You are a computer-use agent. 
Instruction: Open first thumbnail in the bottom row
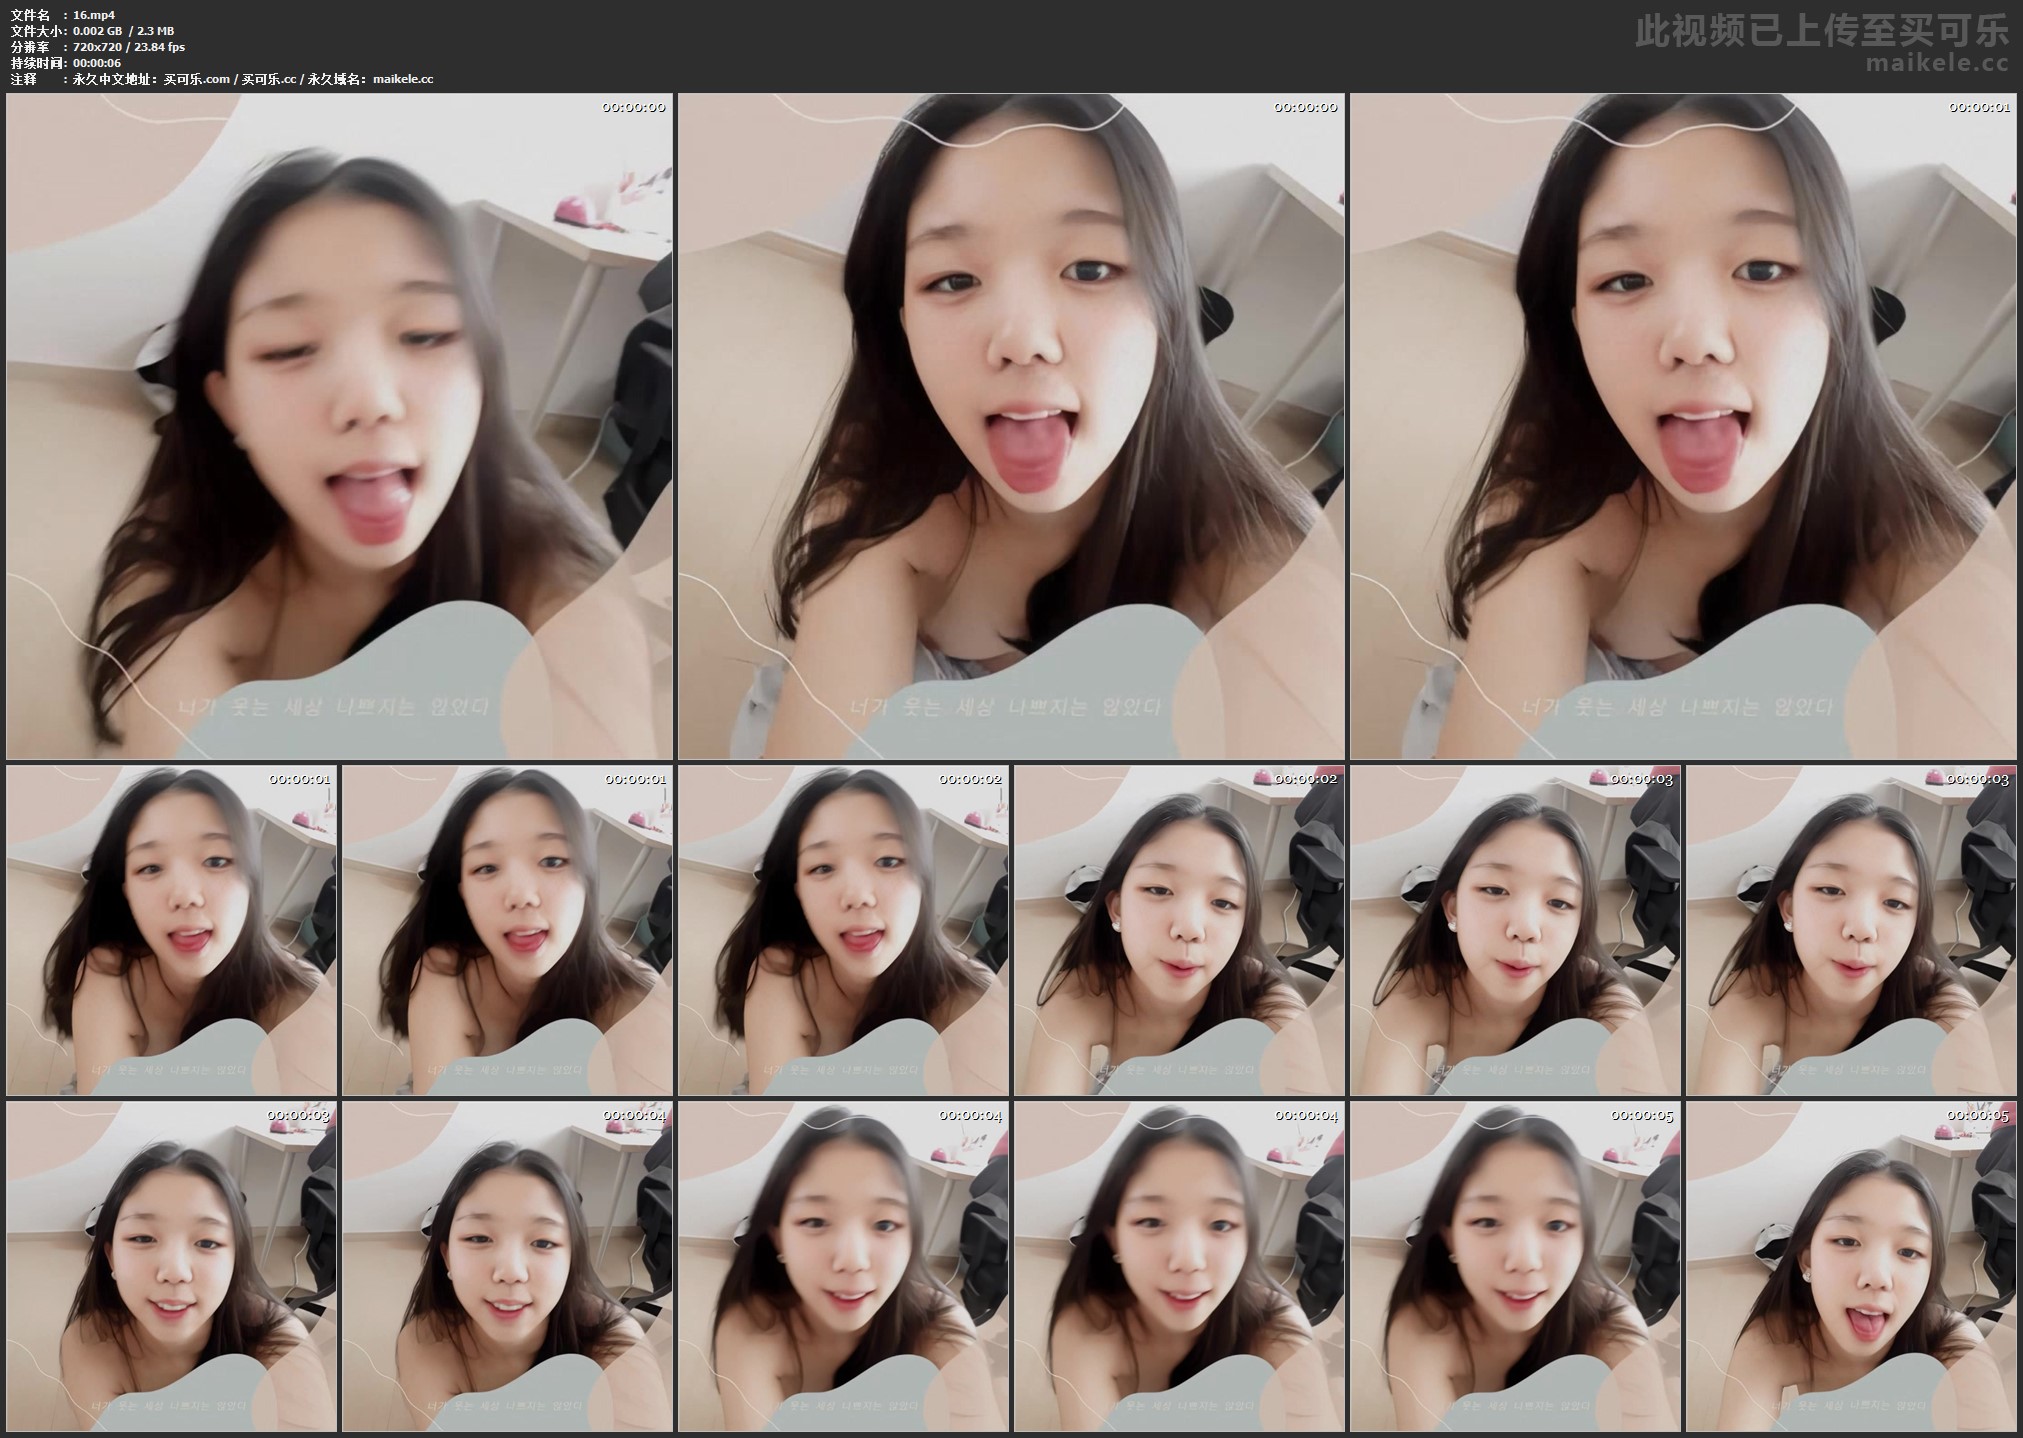click(x=171, y=1267)
